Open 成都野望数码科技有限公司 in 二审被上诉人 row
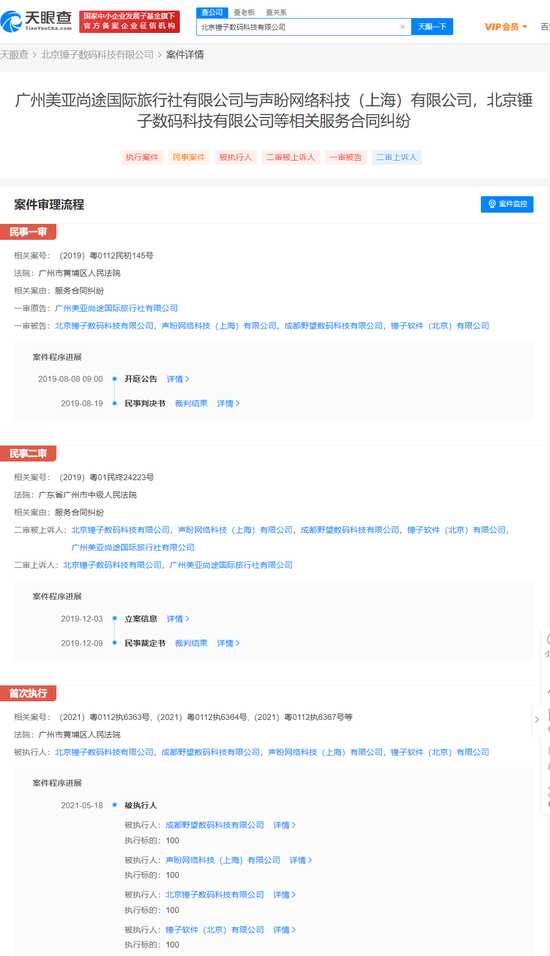550x956 pixels. click(x=351, y=530)
